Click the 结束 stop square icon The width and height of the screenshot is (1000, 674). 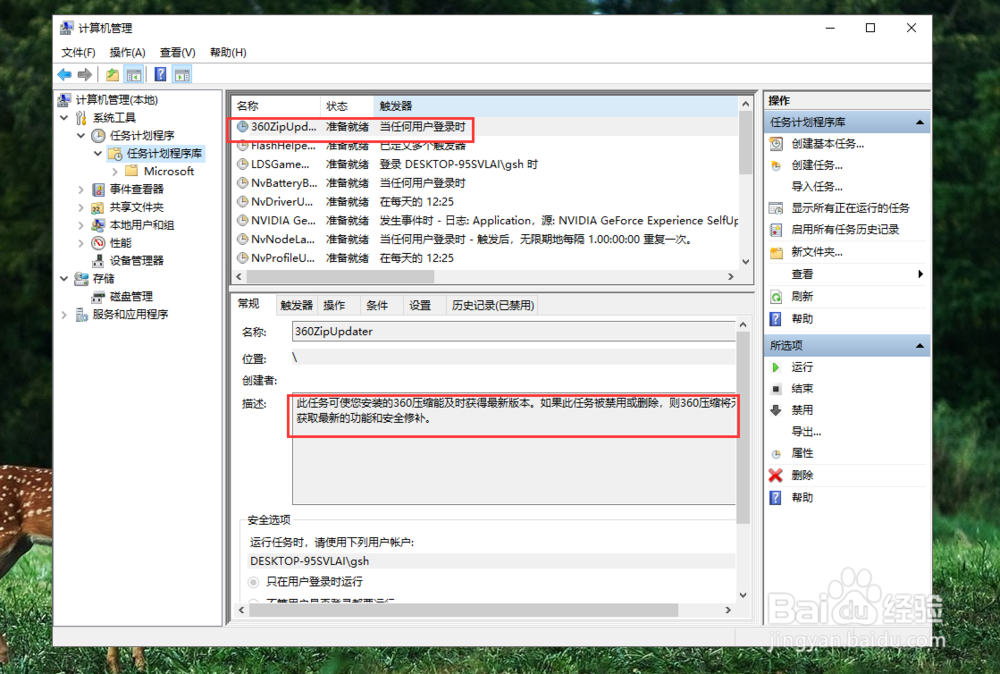click(x=776, y=389)
